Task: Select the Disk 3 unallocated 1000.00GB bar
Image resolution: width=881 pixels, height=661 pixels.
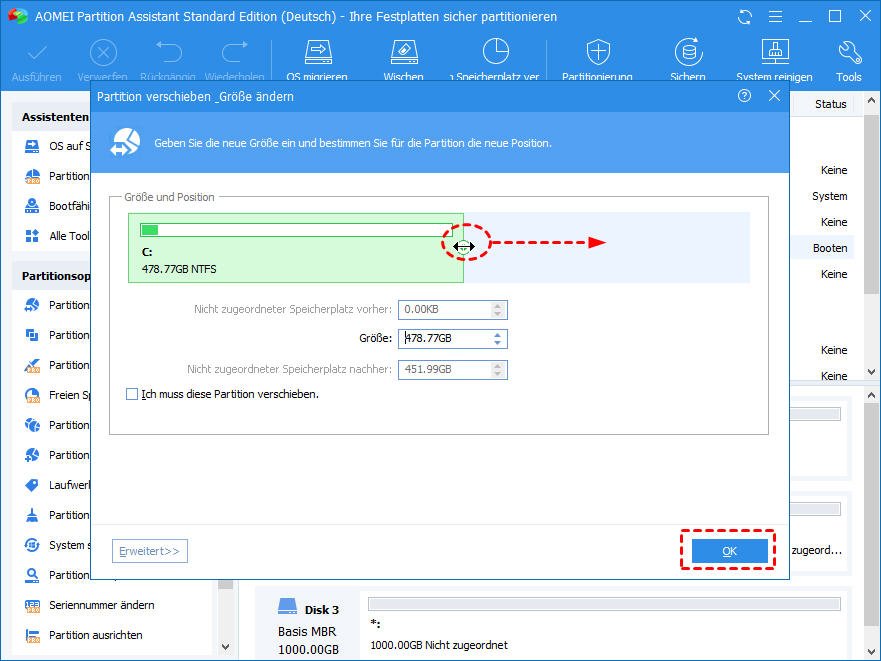Action: coord(604,604)
